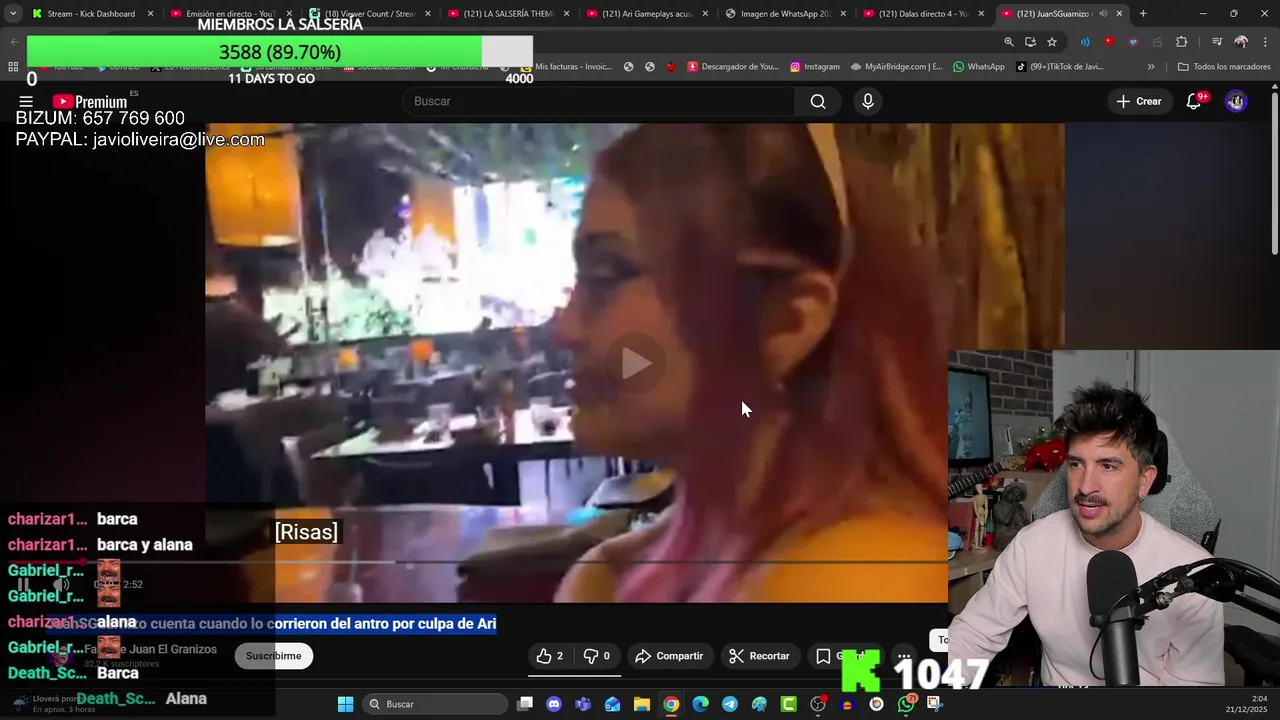The width and height of the screenshot is (1280, 720).
Task: Switch to Emisión en directo tab
Action: point(231,14)
